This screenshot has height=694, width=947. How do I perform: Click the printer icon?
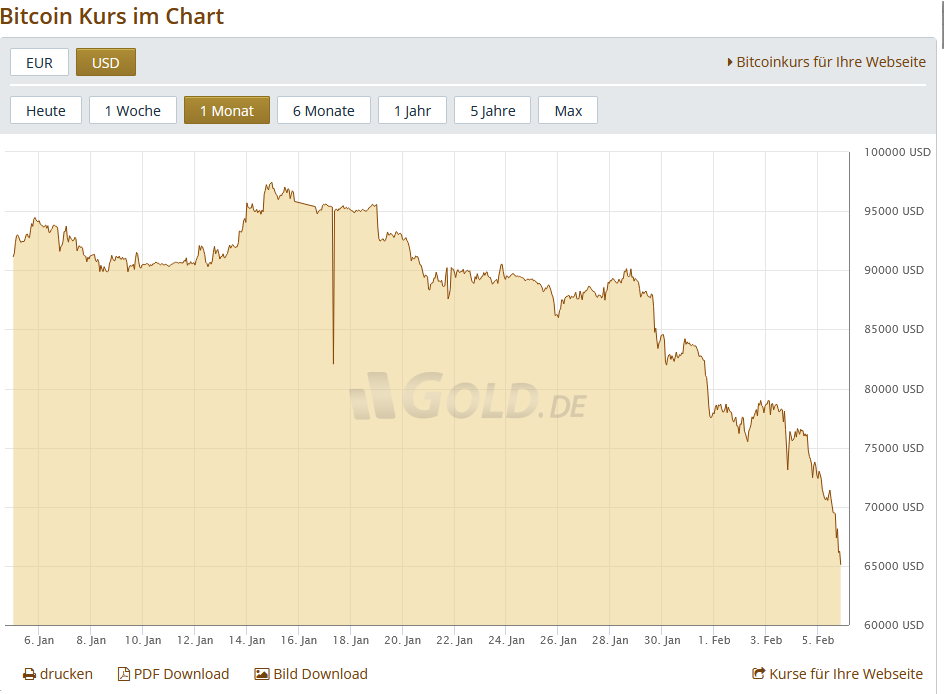pos(29,674)
